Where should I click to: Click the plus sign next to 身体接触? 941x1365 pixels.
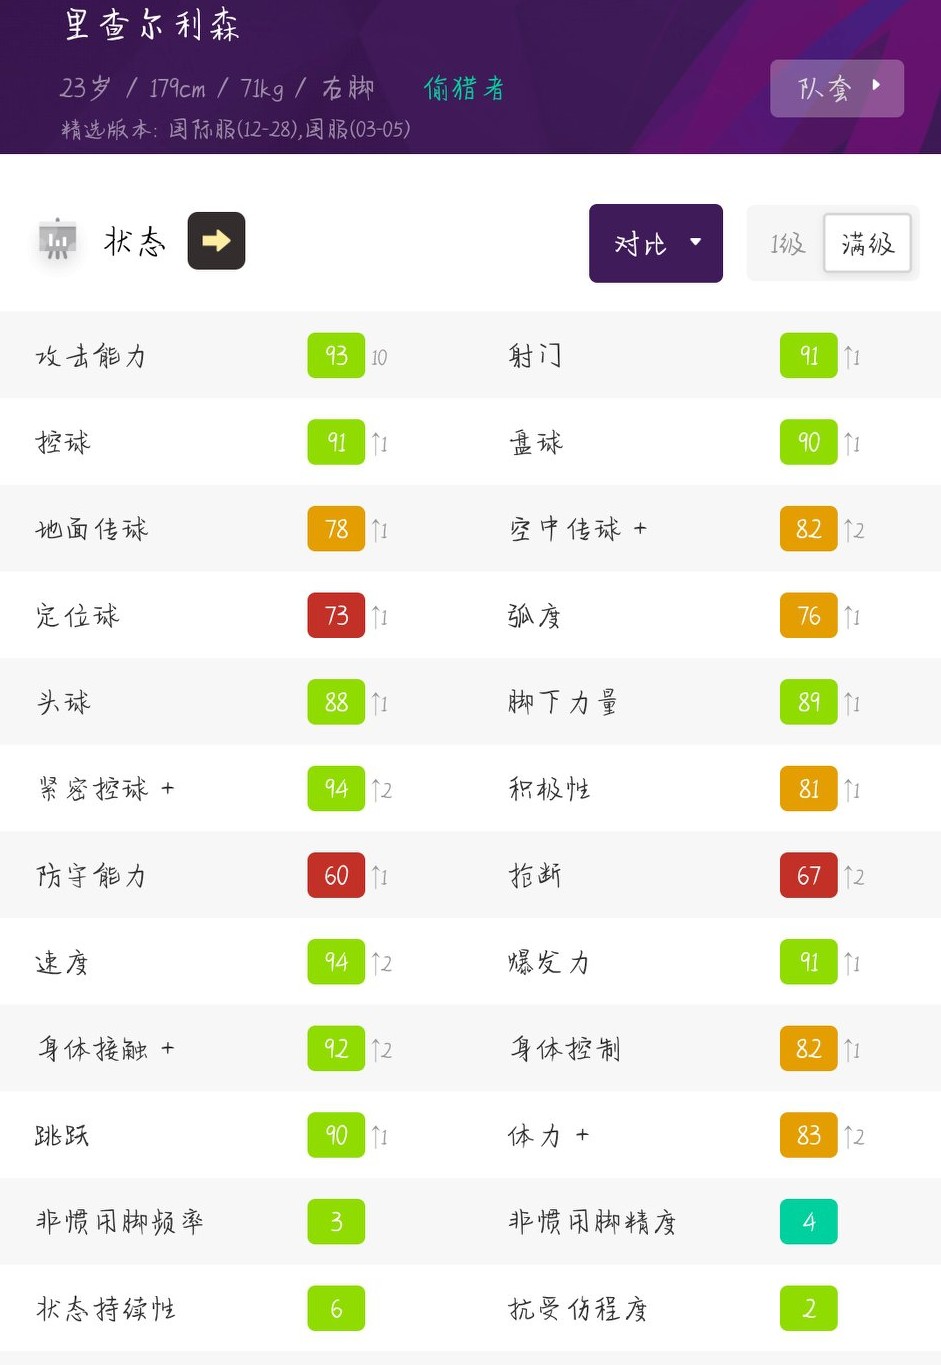(168, 1049)
